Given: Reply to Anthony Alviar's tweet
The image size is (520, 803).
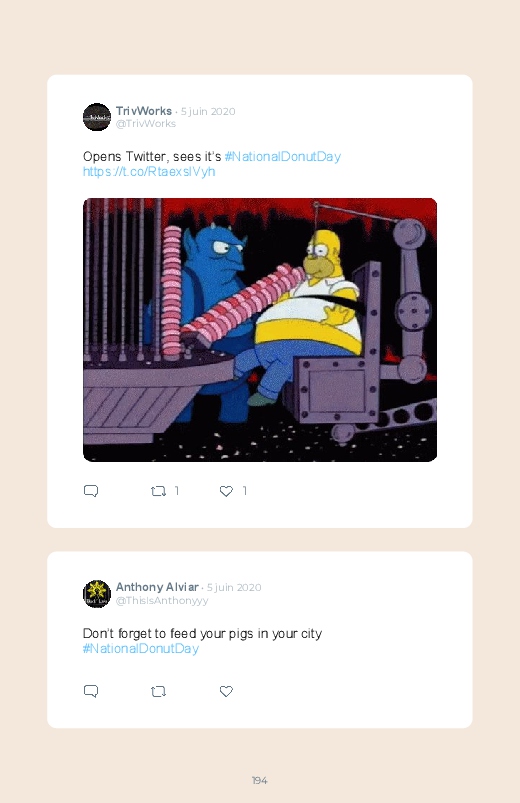Looking at the screenshot, I should point(91,691).
